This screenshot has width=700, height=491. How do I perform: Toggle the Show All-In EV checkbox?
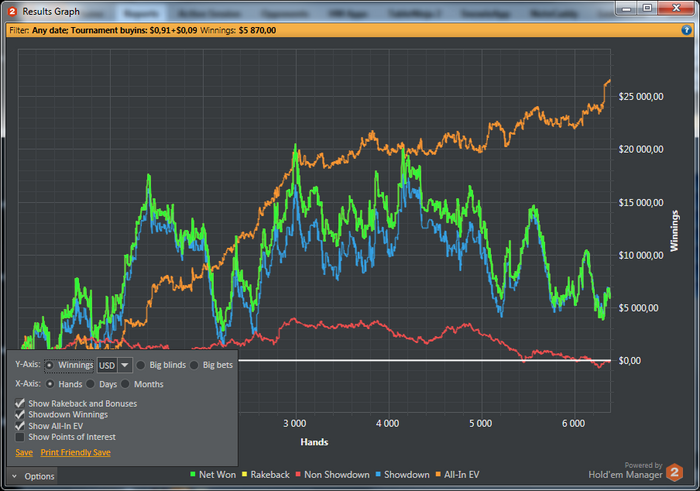(x=21, y=426)
